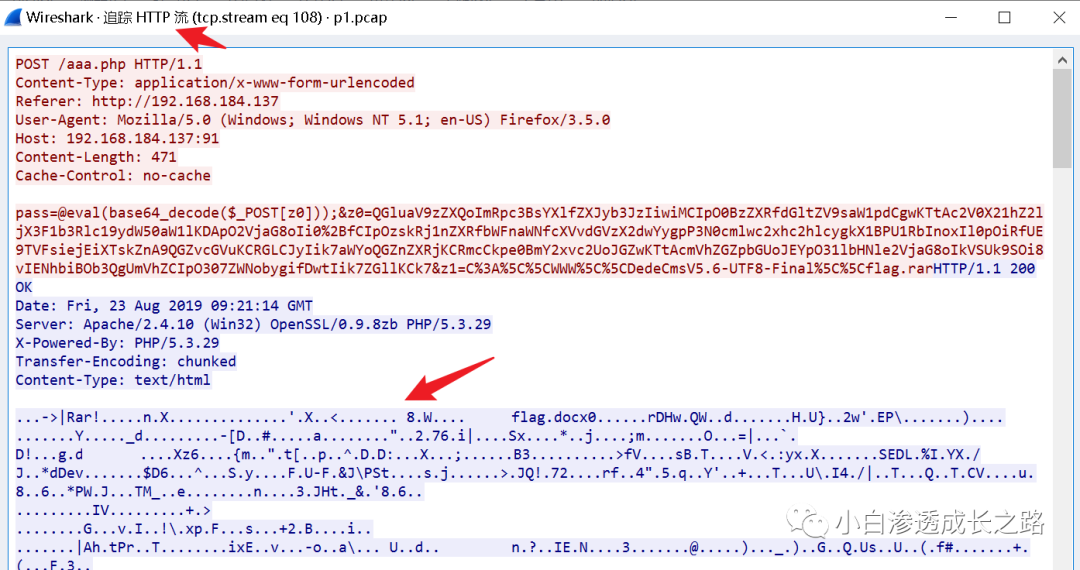Click the 'flag.rar' path in the request body
Screen dimensions: 1080x570
click(x=899, y=268)
